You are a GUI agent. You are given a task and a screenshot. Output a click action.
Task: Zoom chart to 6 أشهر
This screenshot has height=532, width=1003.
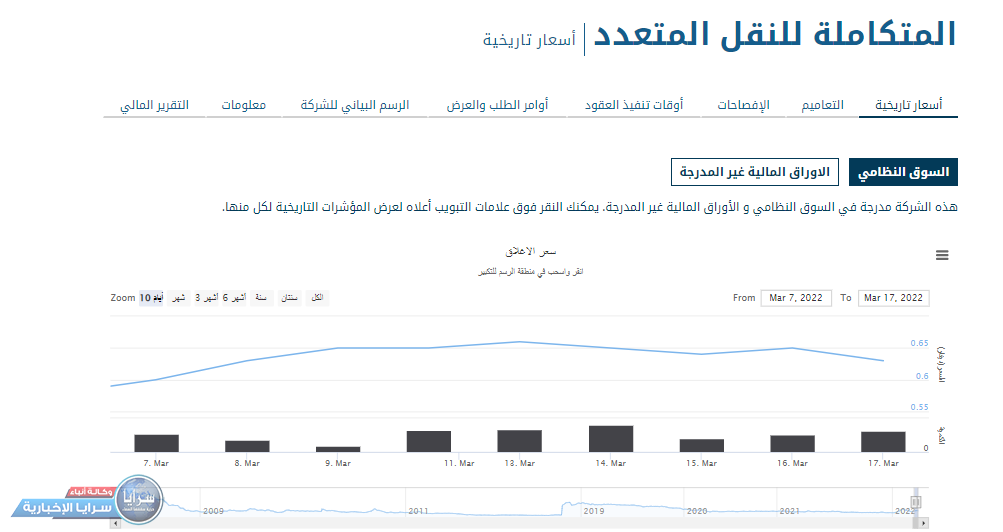point(235,298)
